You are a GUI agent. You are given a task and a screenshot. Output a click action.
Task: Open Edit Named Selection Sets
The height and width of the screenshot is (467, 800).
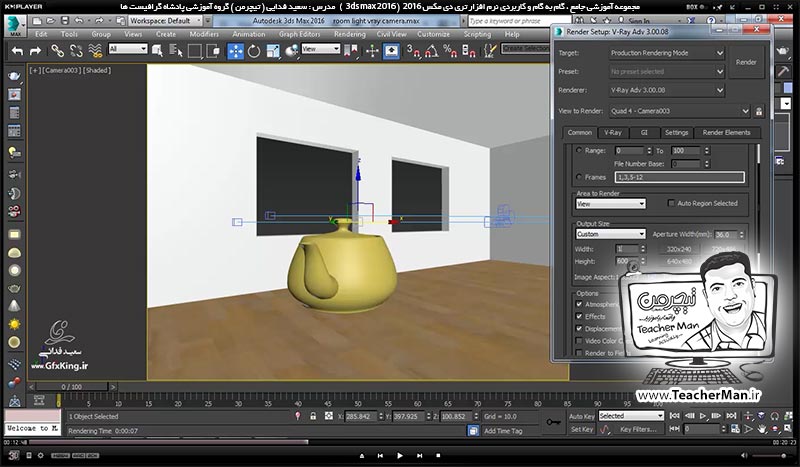(490, 51)
